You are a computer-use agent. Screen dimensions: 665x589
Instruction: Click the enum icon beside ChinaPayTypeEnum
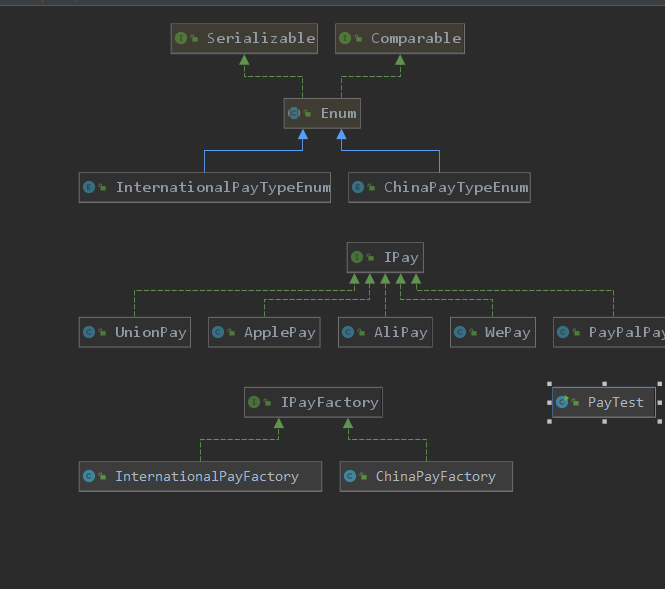coord(359,187)
